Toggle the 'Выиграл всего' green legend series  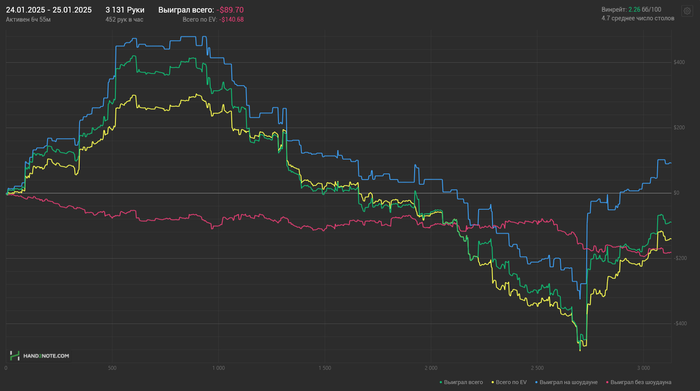461,383
